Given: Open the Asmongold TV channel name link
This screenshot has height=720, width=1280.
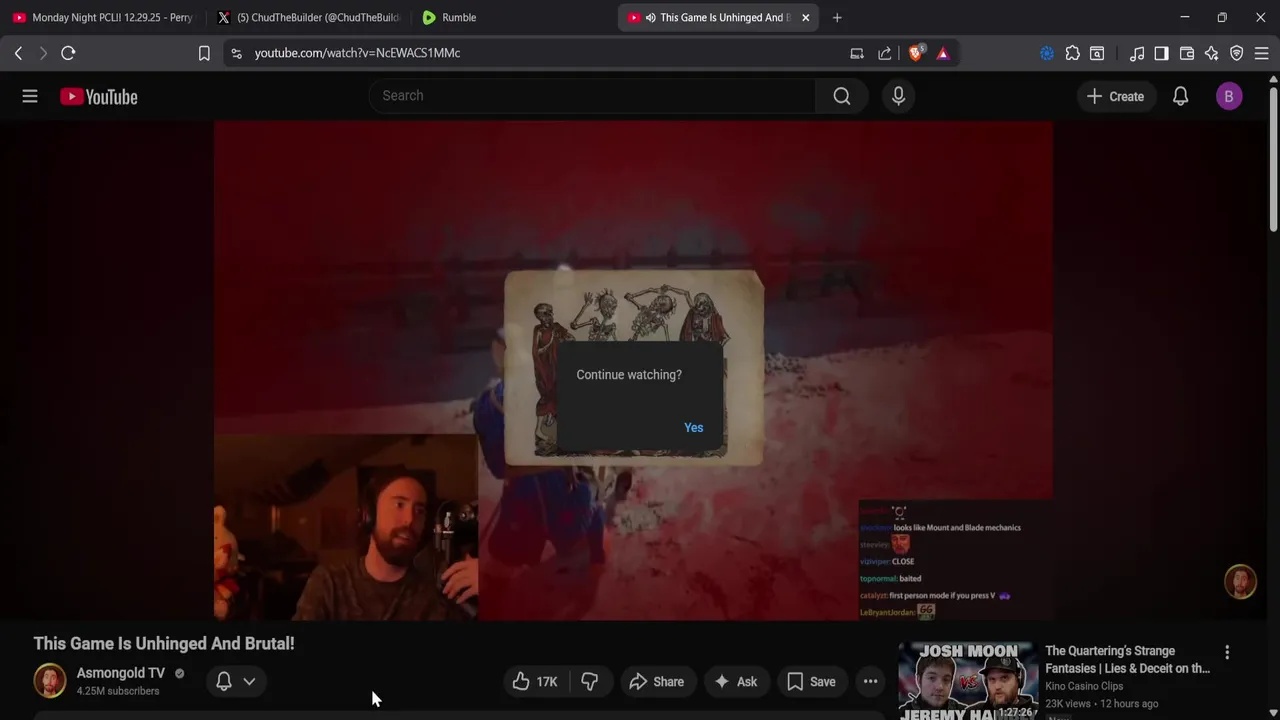Looking at the screenshot, I should [x=121, y=673].
